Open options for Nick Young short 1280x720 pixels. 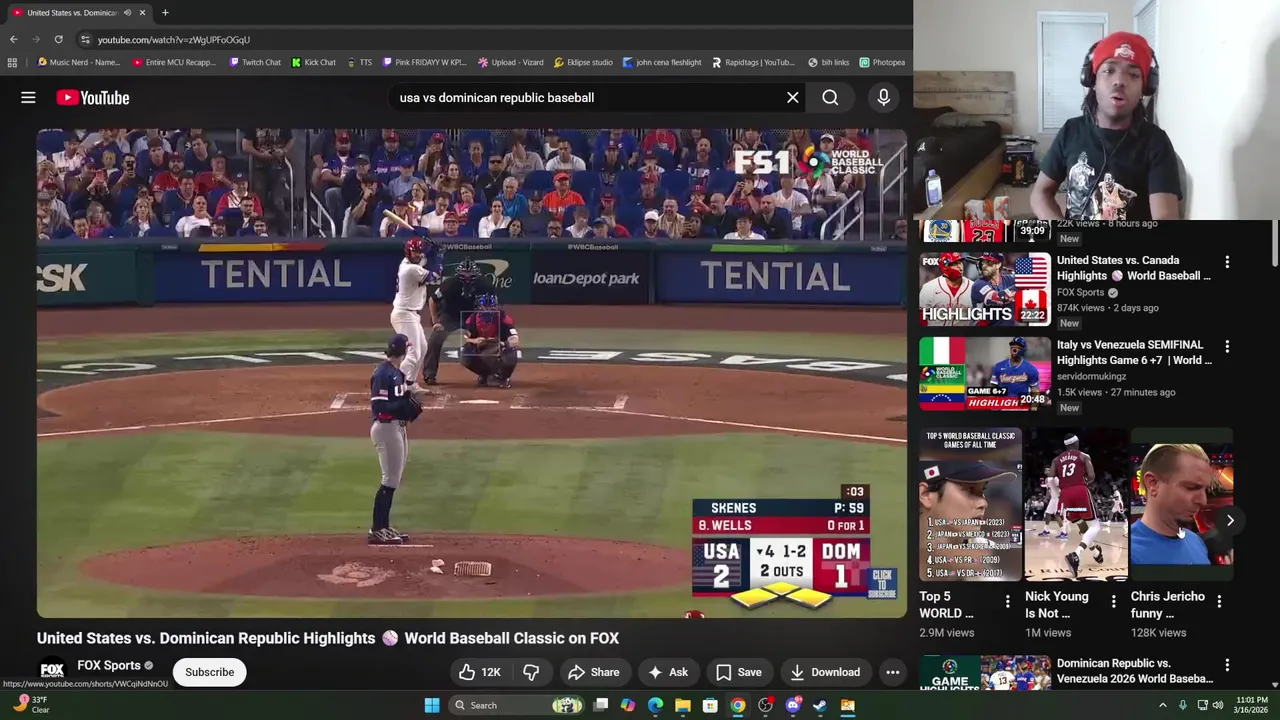coord(1113,601)
